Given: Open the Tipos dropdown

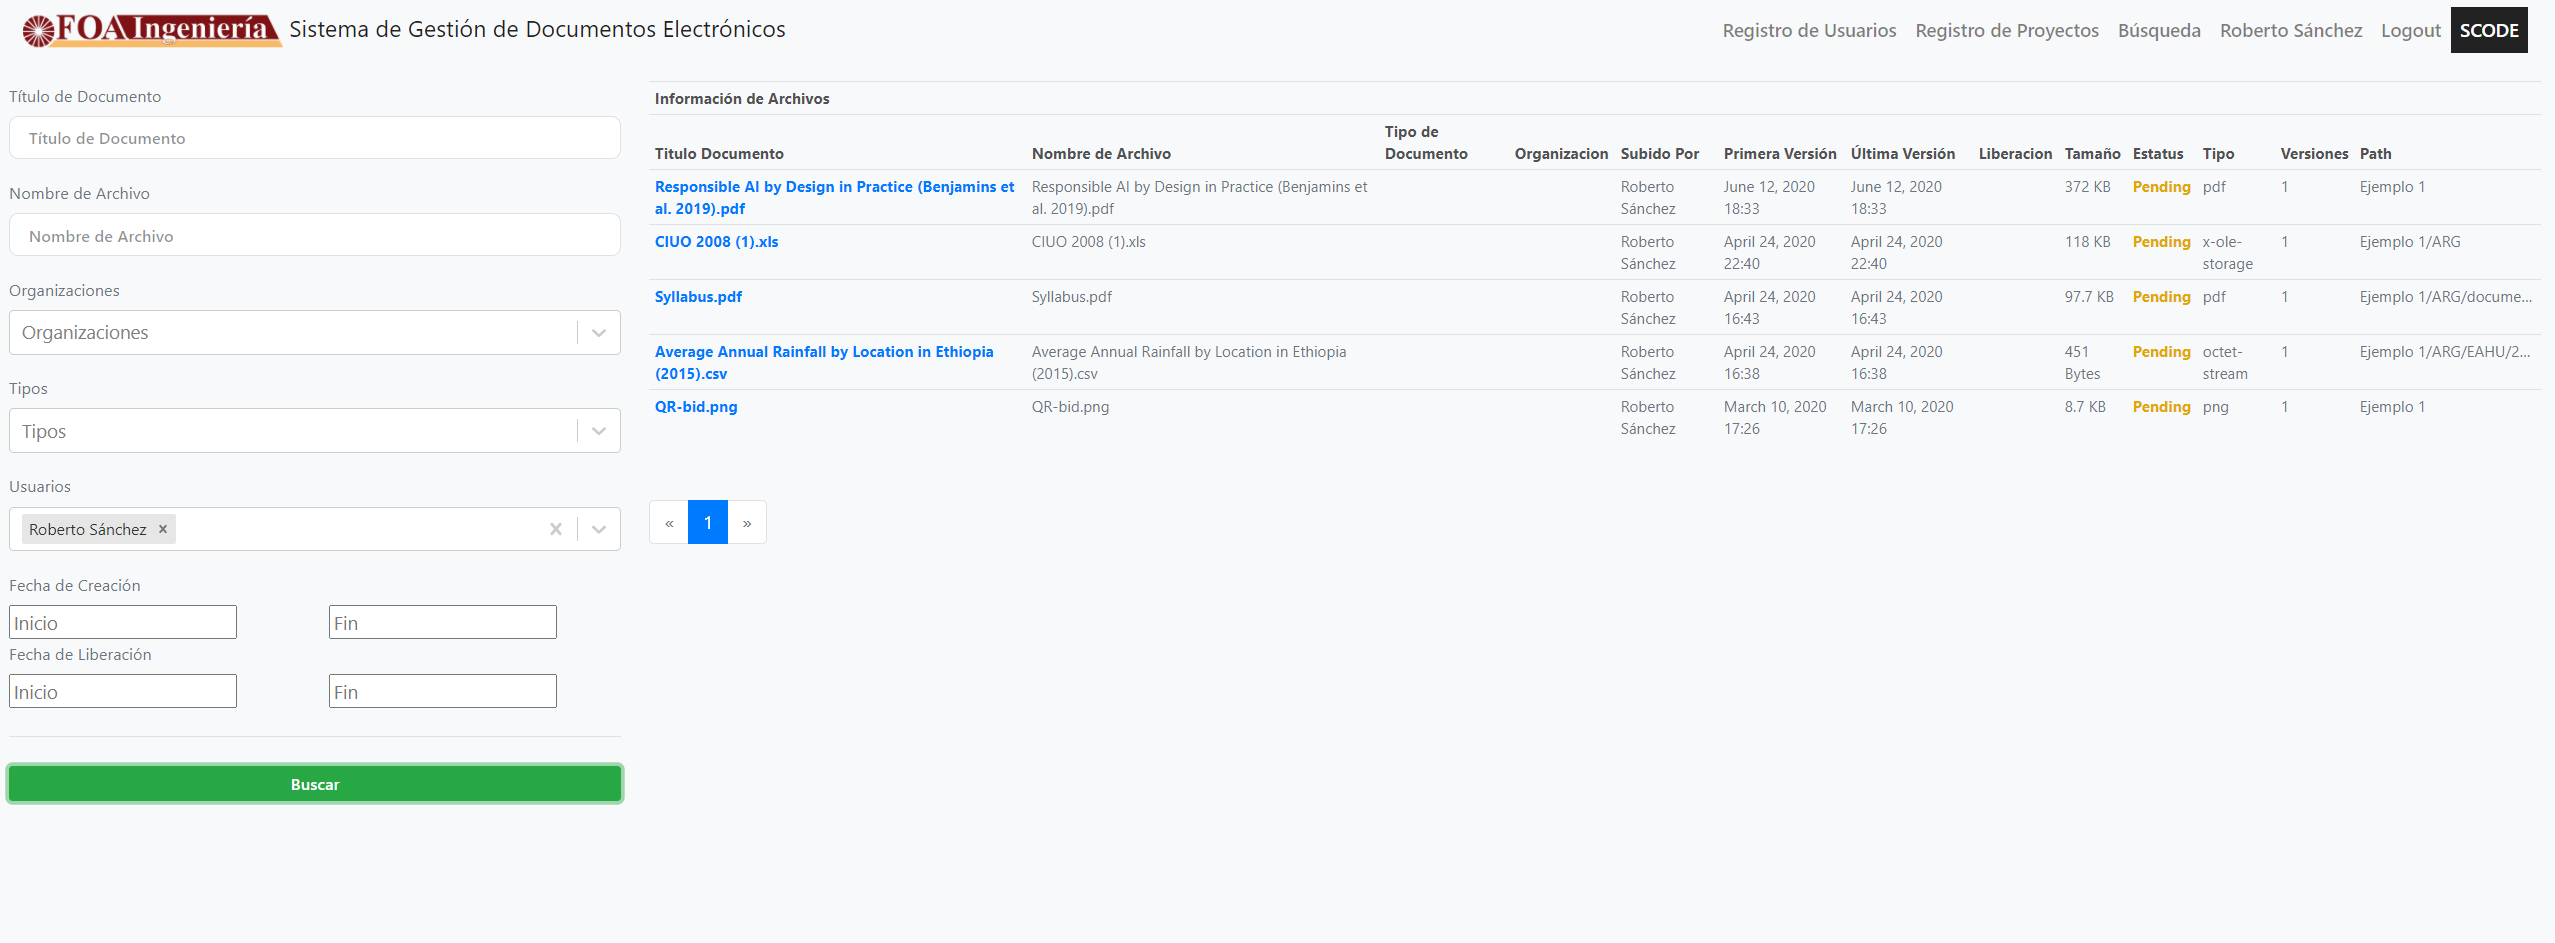Looking at the screenshot, I should 315,431.
